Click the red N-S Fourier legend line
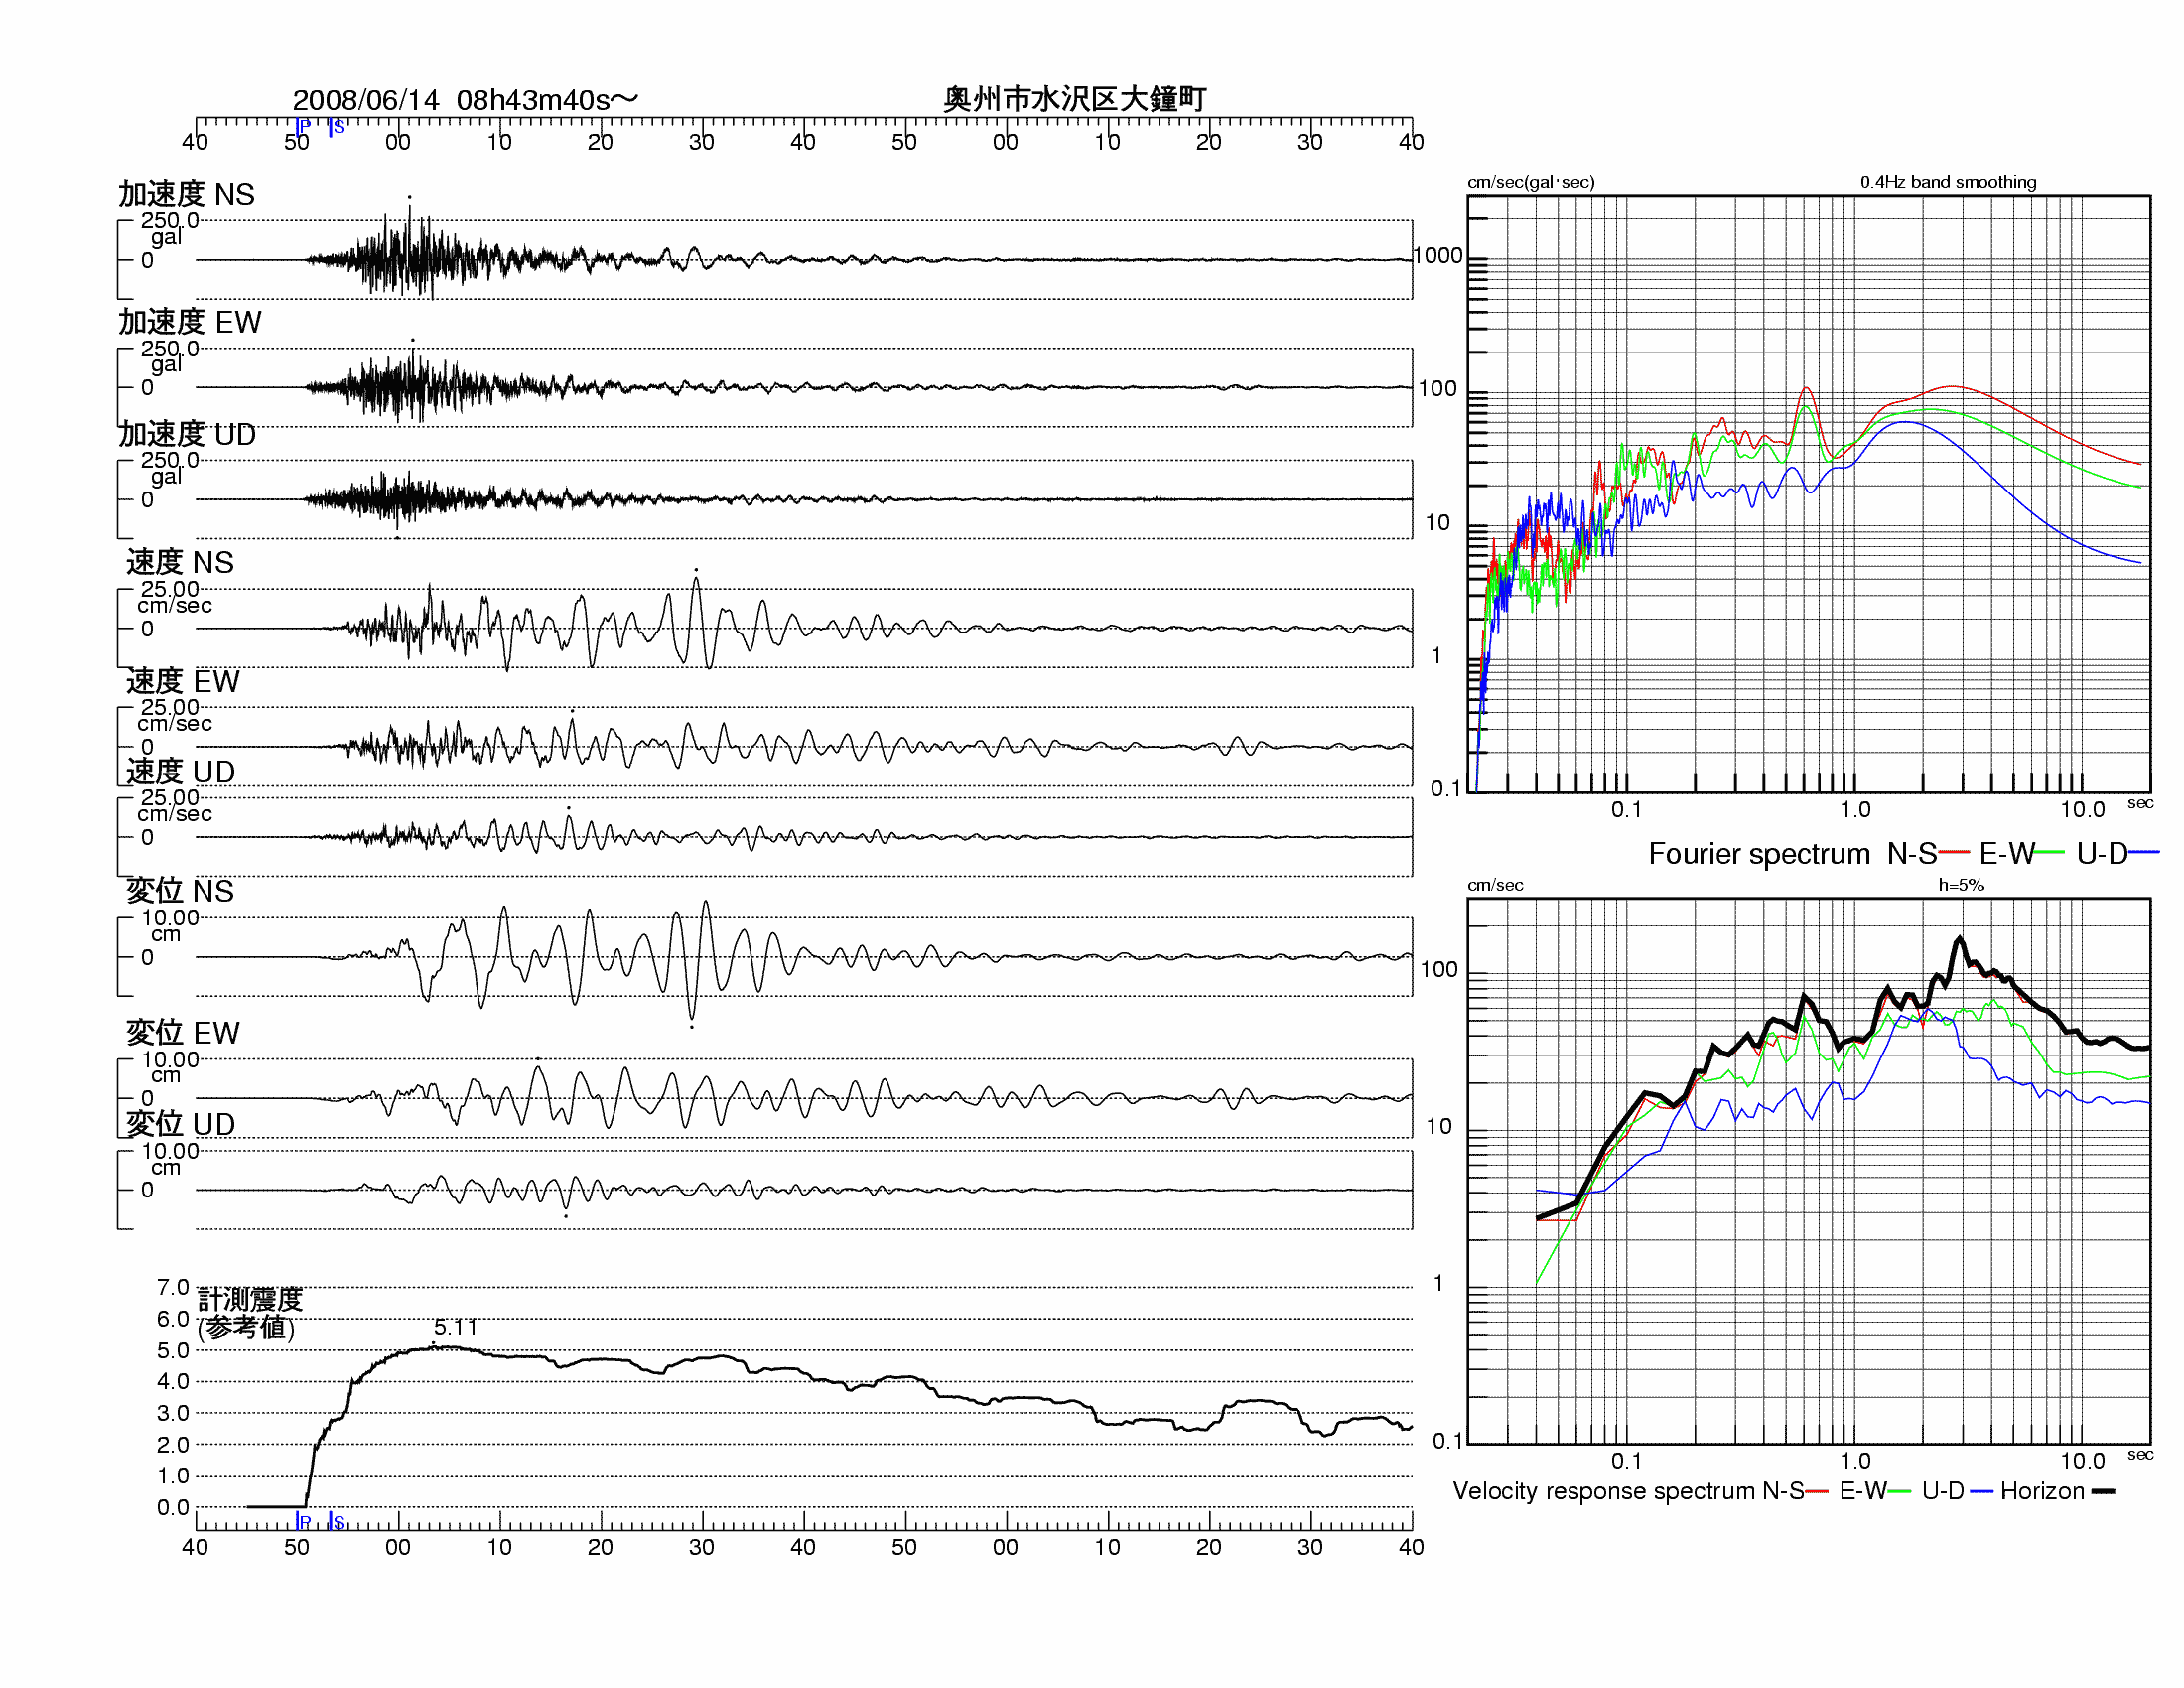 pos(1954,853)
